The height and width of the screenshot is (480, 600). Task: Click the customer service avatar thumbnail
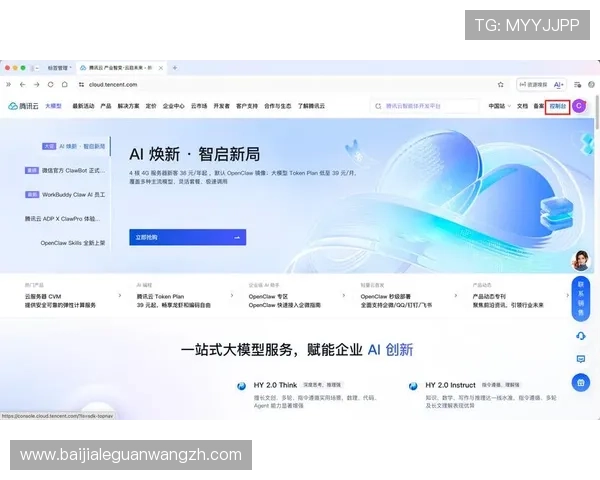[581, 261]
